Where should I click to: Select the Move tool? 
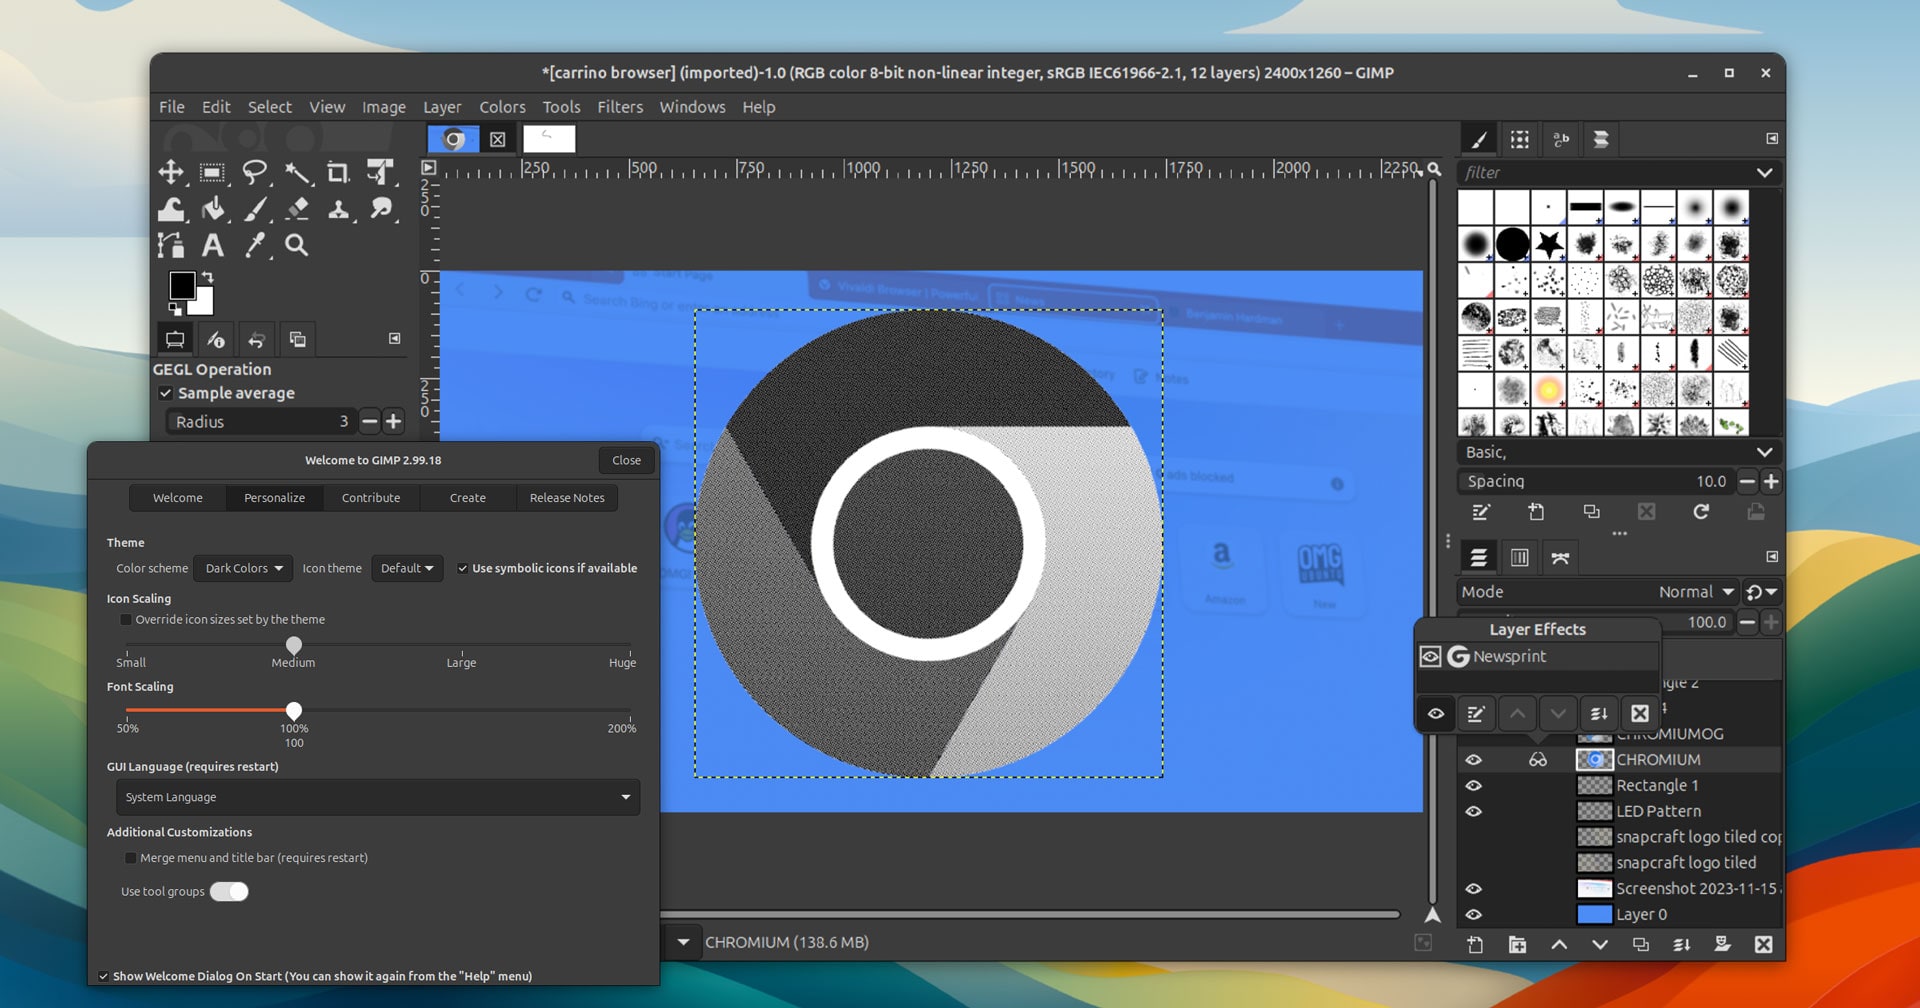pyautogui.click(x=171, y=172)
